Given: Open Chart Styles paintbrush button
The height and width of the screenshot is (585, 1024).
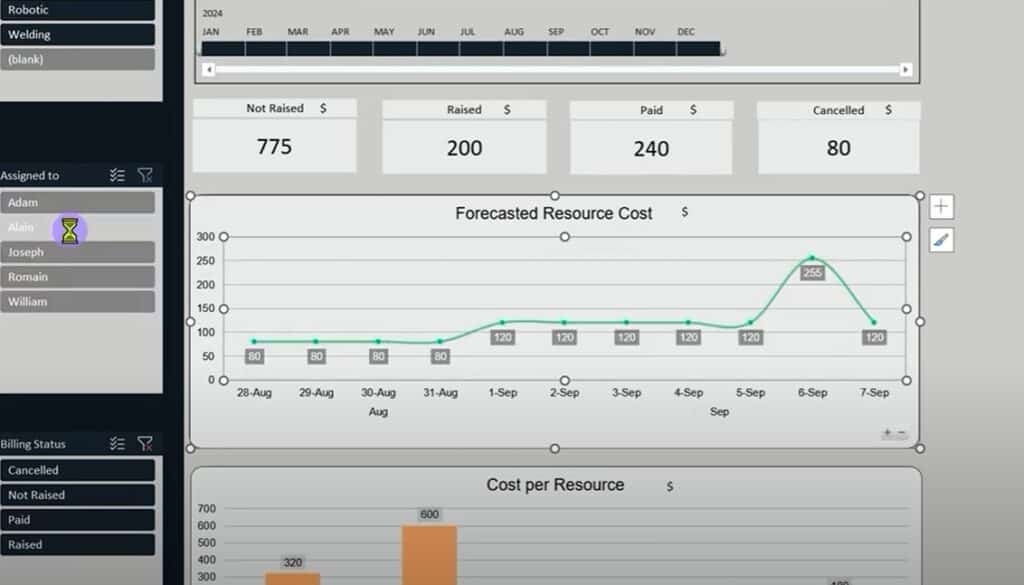Looking at the screenshot, I should coord(941,240).
